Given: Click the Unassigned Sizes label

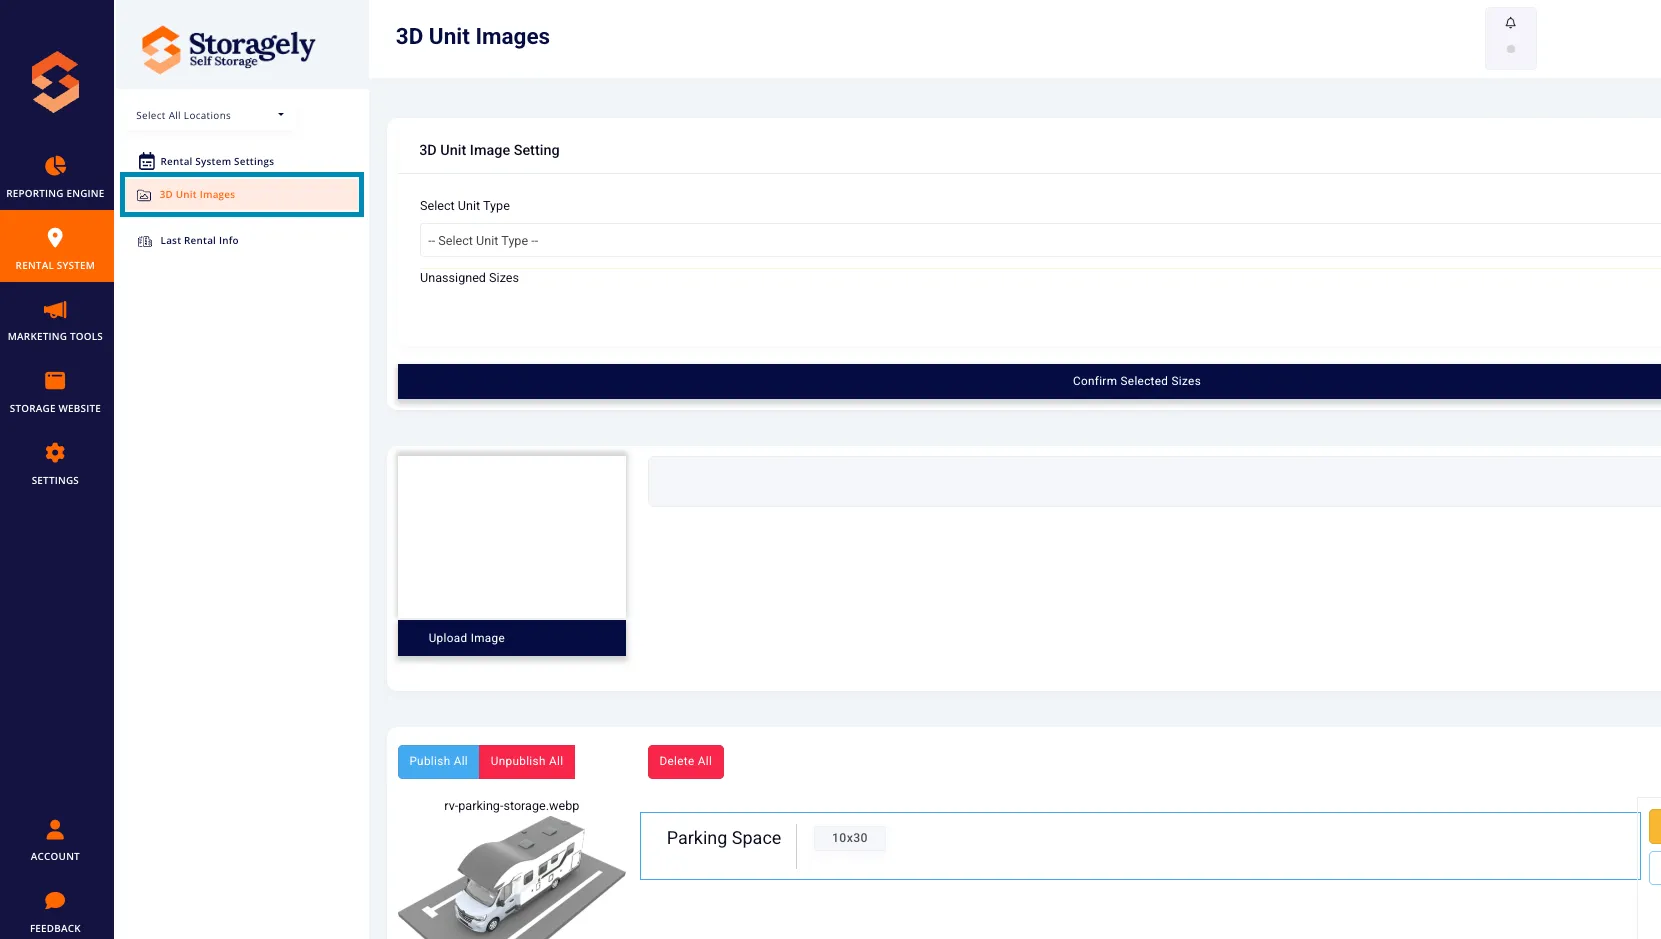Looking at the screenshot, I should tap(469, 278).
